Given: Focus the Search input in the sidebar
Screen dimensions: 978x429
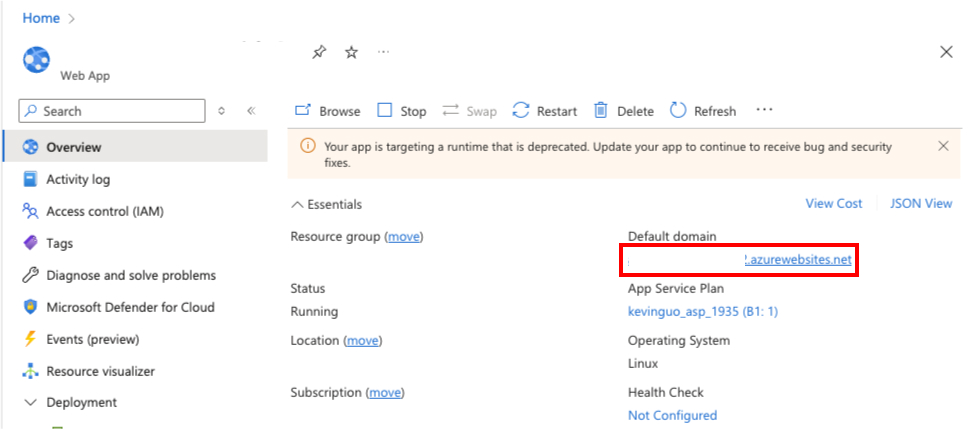Looking at the screenshot, I should point(112,111).
